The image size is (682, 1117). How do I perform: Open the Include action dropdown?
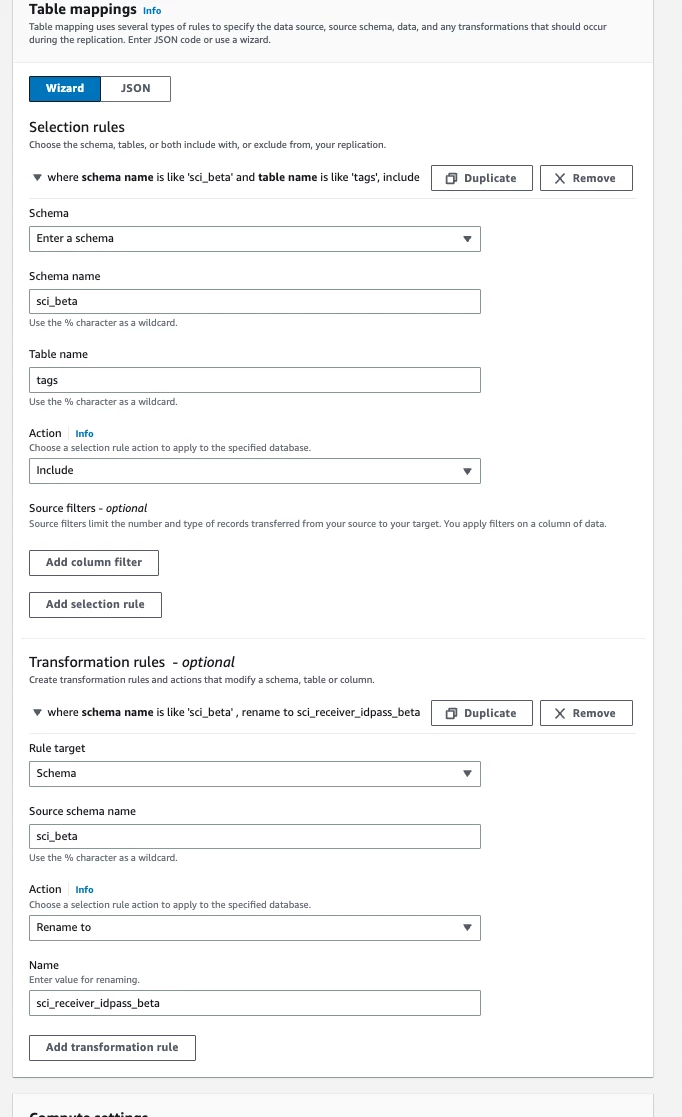pyautogui.click(x=254, y=471)
